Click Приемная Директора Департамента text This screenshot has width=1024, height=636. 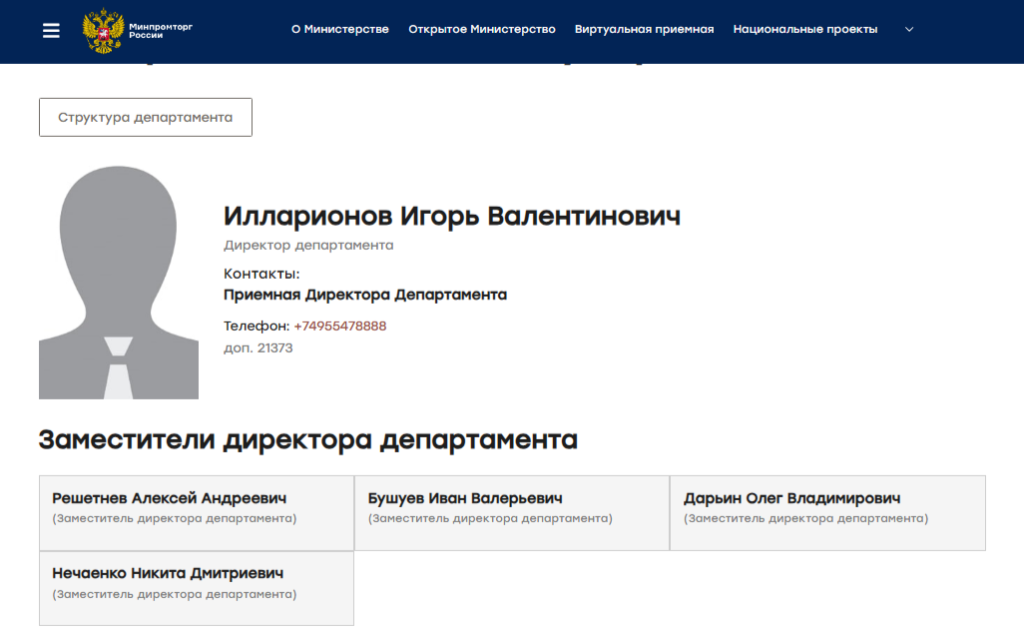[x=365, y=295]
